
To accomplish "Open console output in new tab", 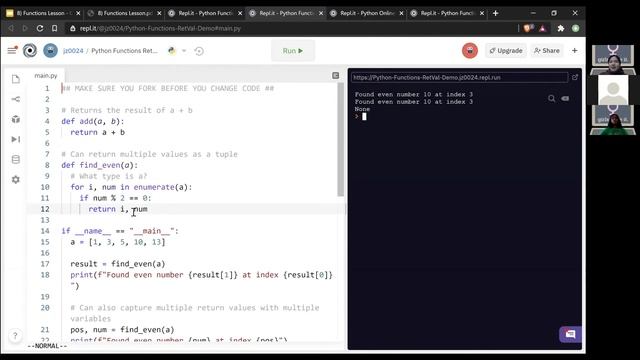I will point(575,77).
